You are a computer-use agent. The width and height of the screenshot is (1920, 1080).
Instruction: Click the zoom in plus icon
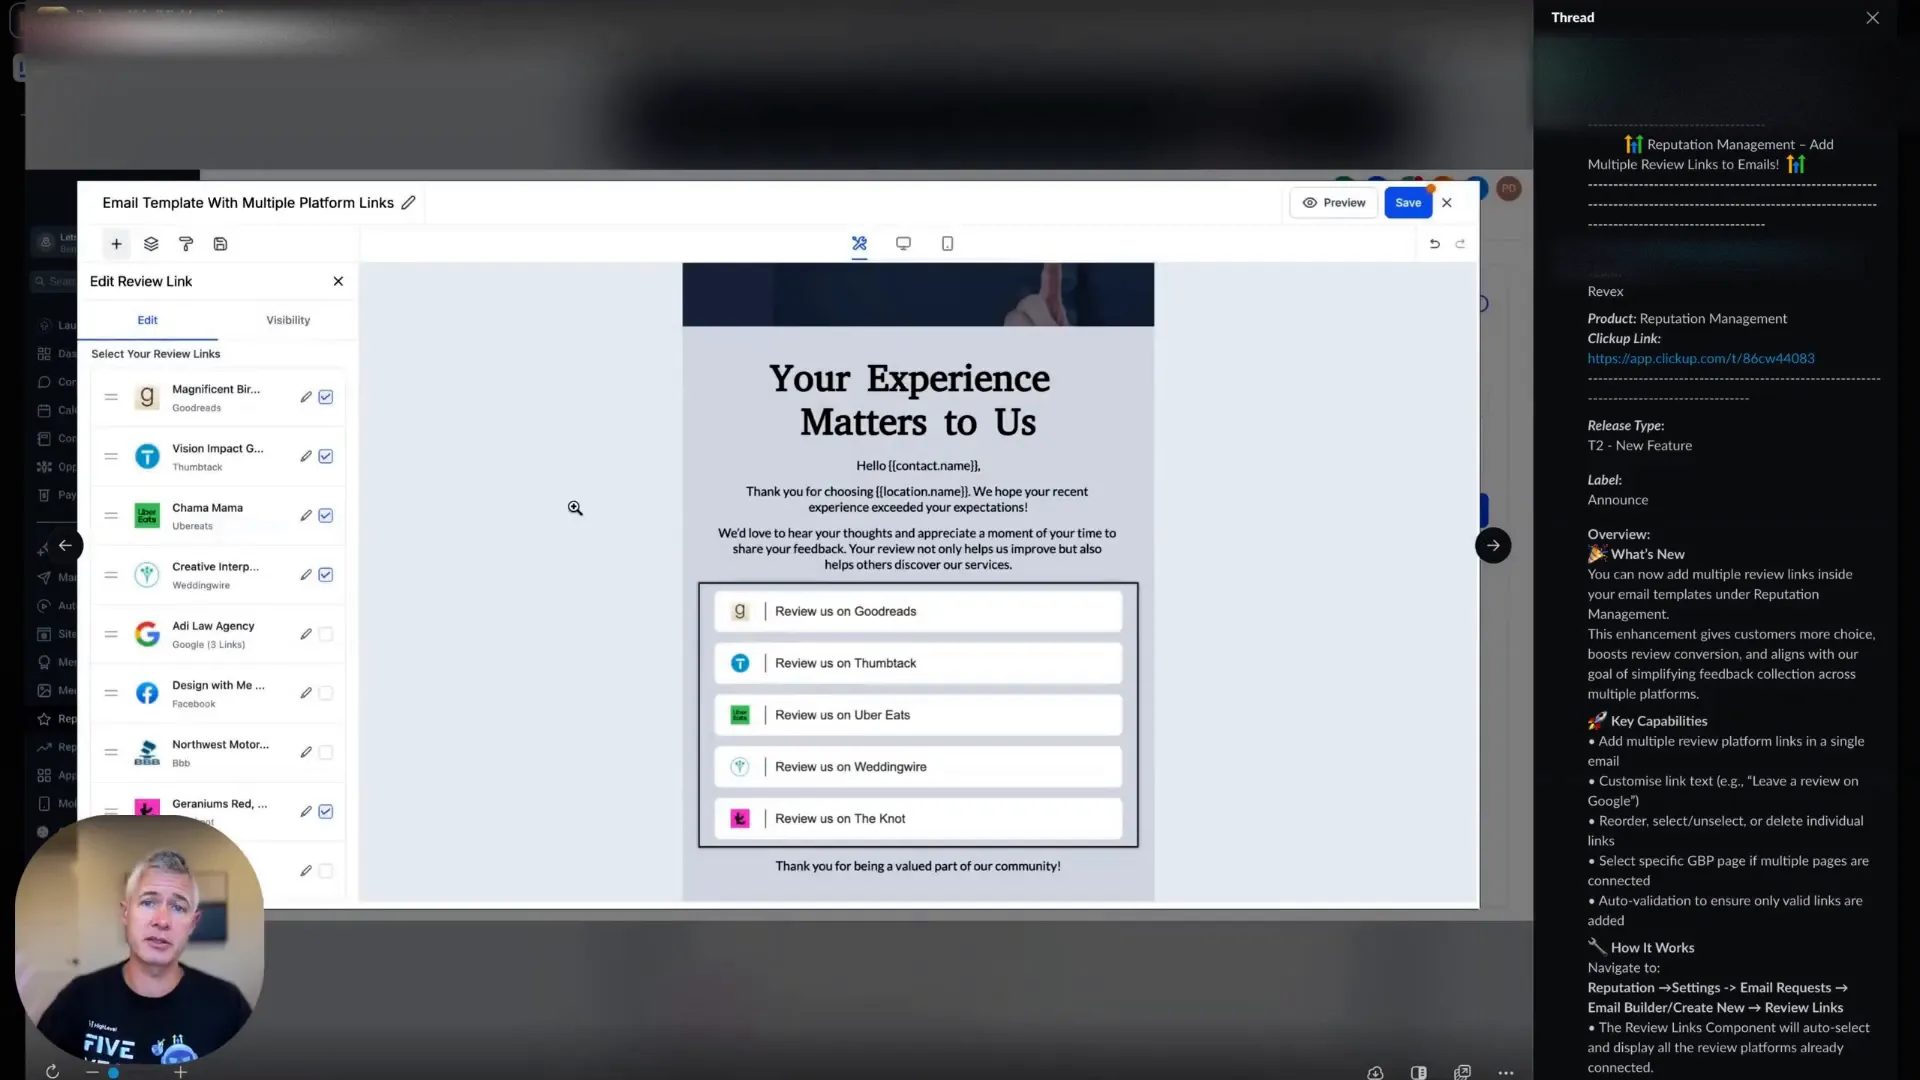[x=180, y=1072]
